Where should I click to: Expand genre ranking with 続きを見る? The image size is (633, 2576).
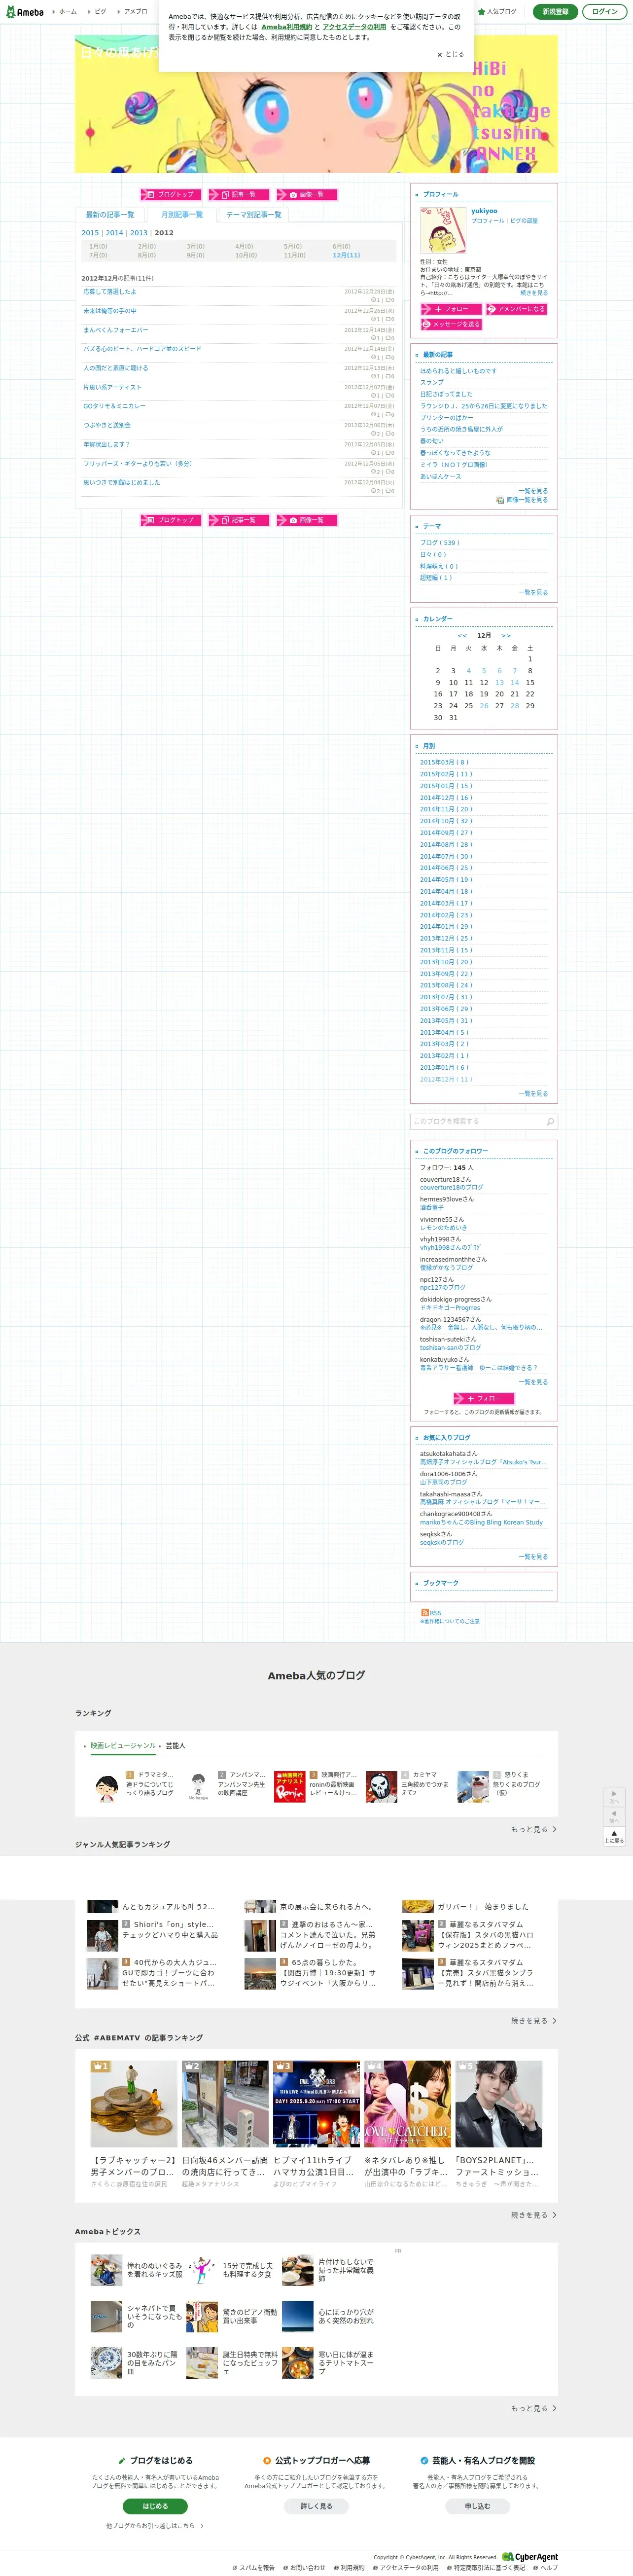point(534,2021)
